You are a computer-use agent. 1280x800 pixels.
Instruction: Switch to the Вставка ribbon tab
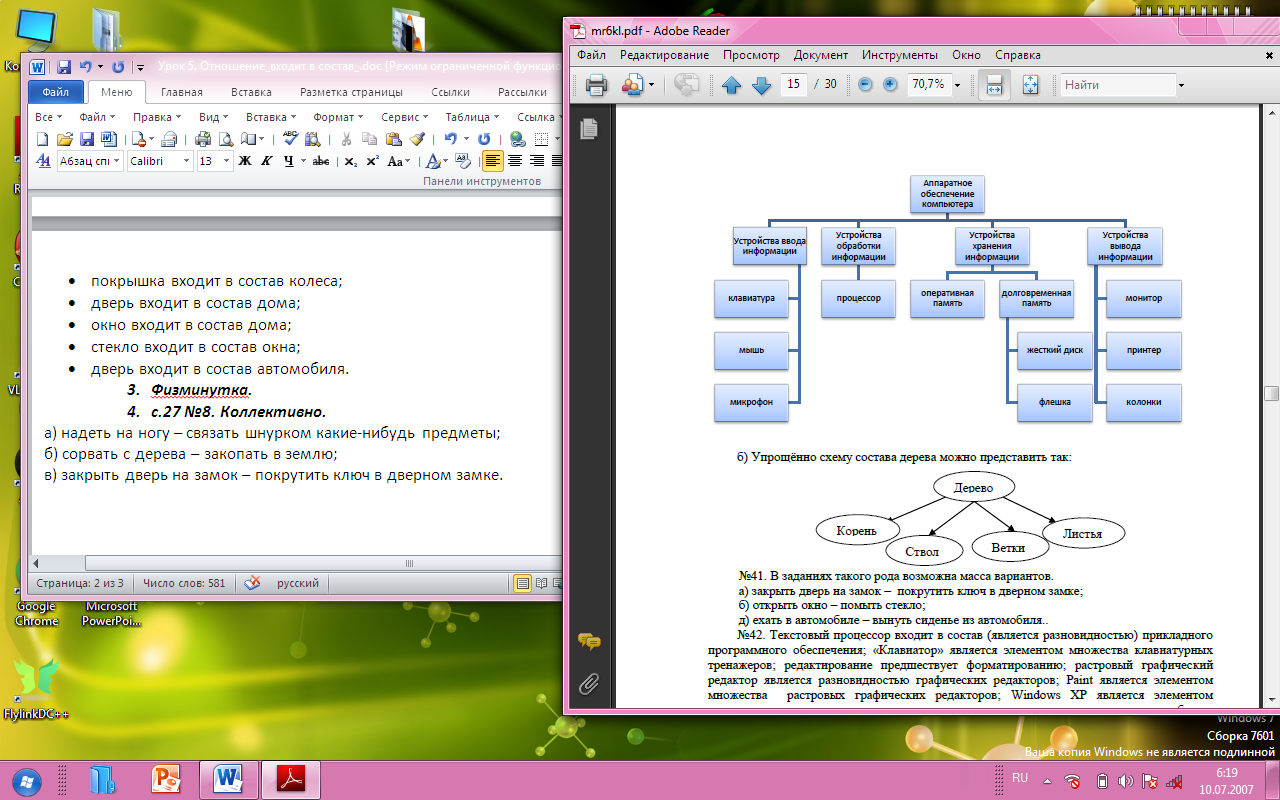click(x=251, y=92)
